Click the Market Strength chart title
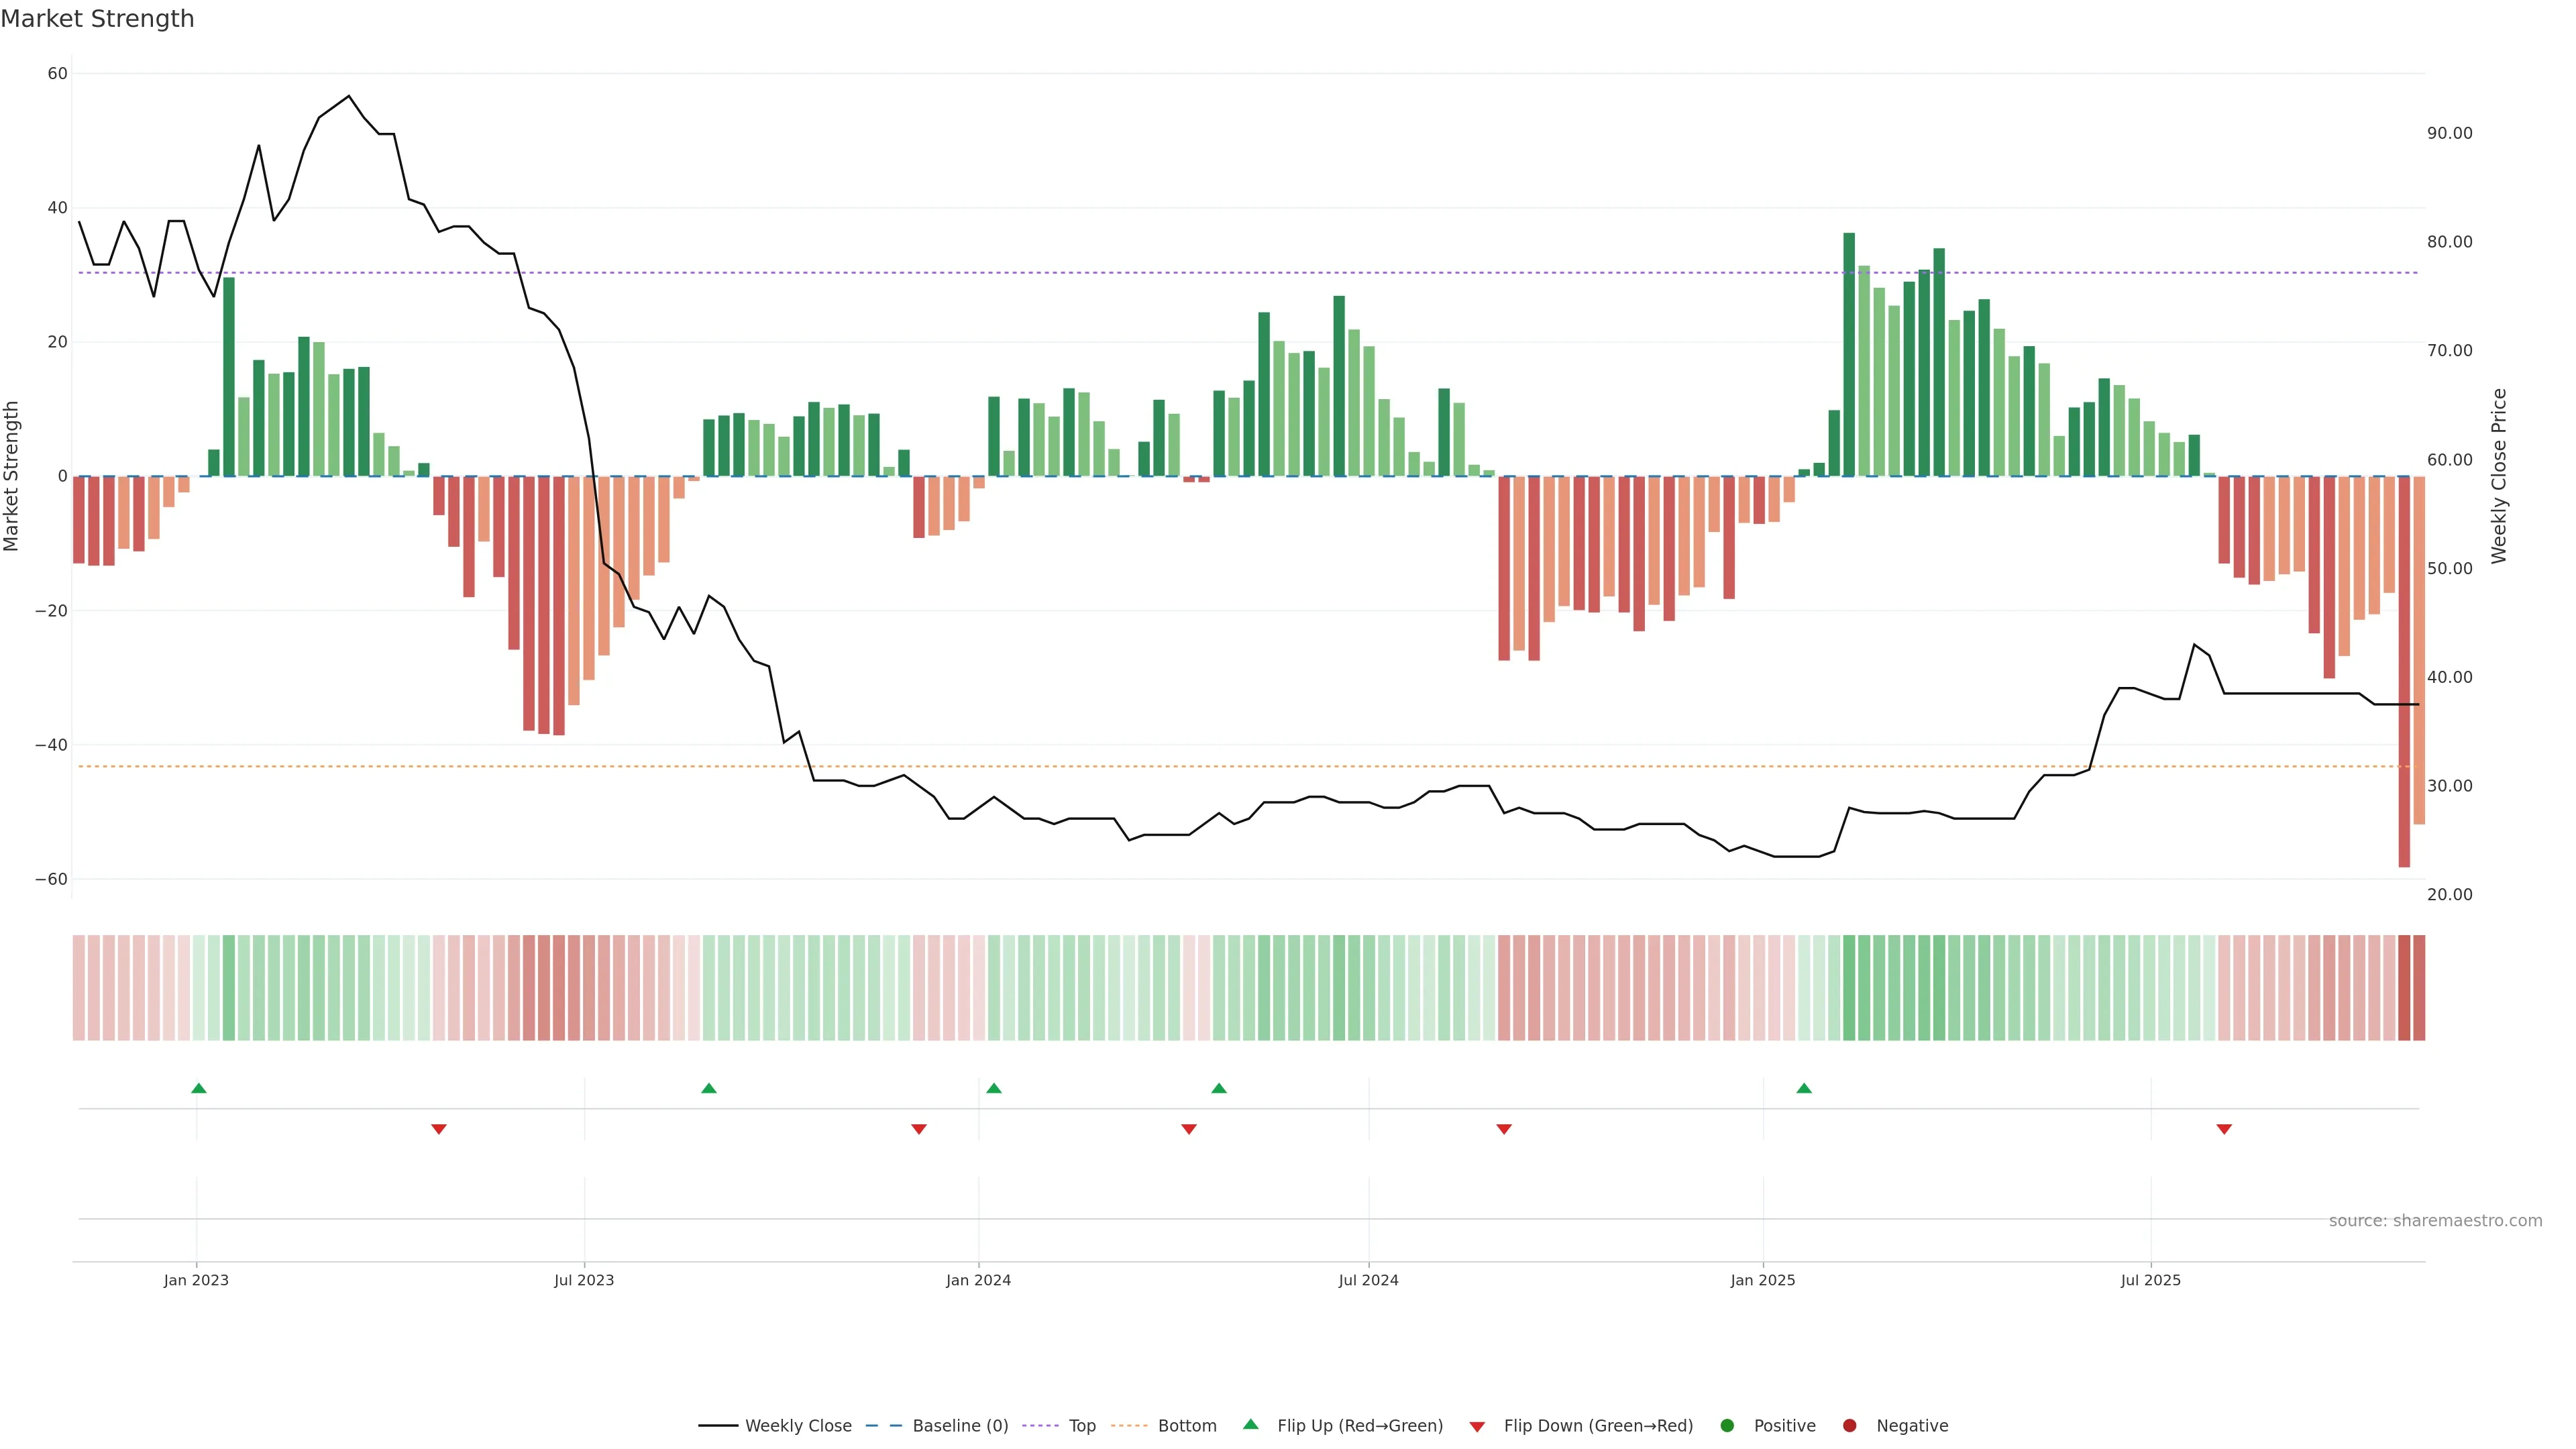This screenshot has height=1449, width=2576. (x=97, y=19)
